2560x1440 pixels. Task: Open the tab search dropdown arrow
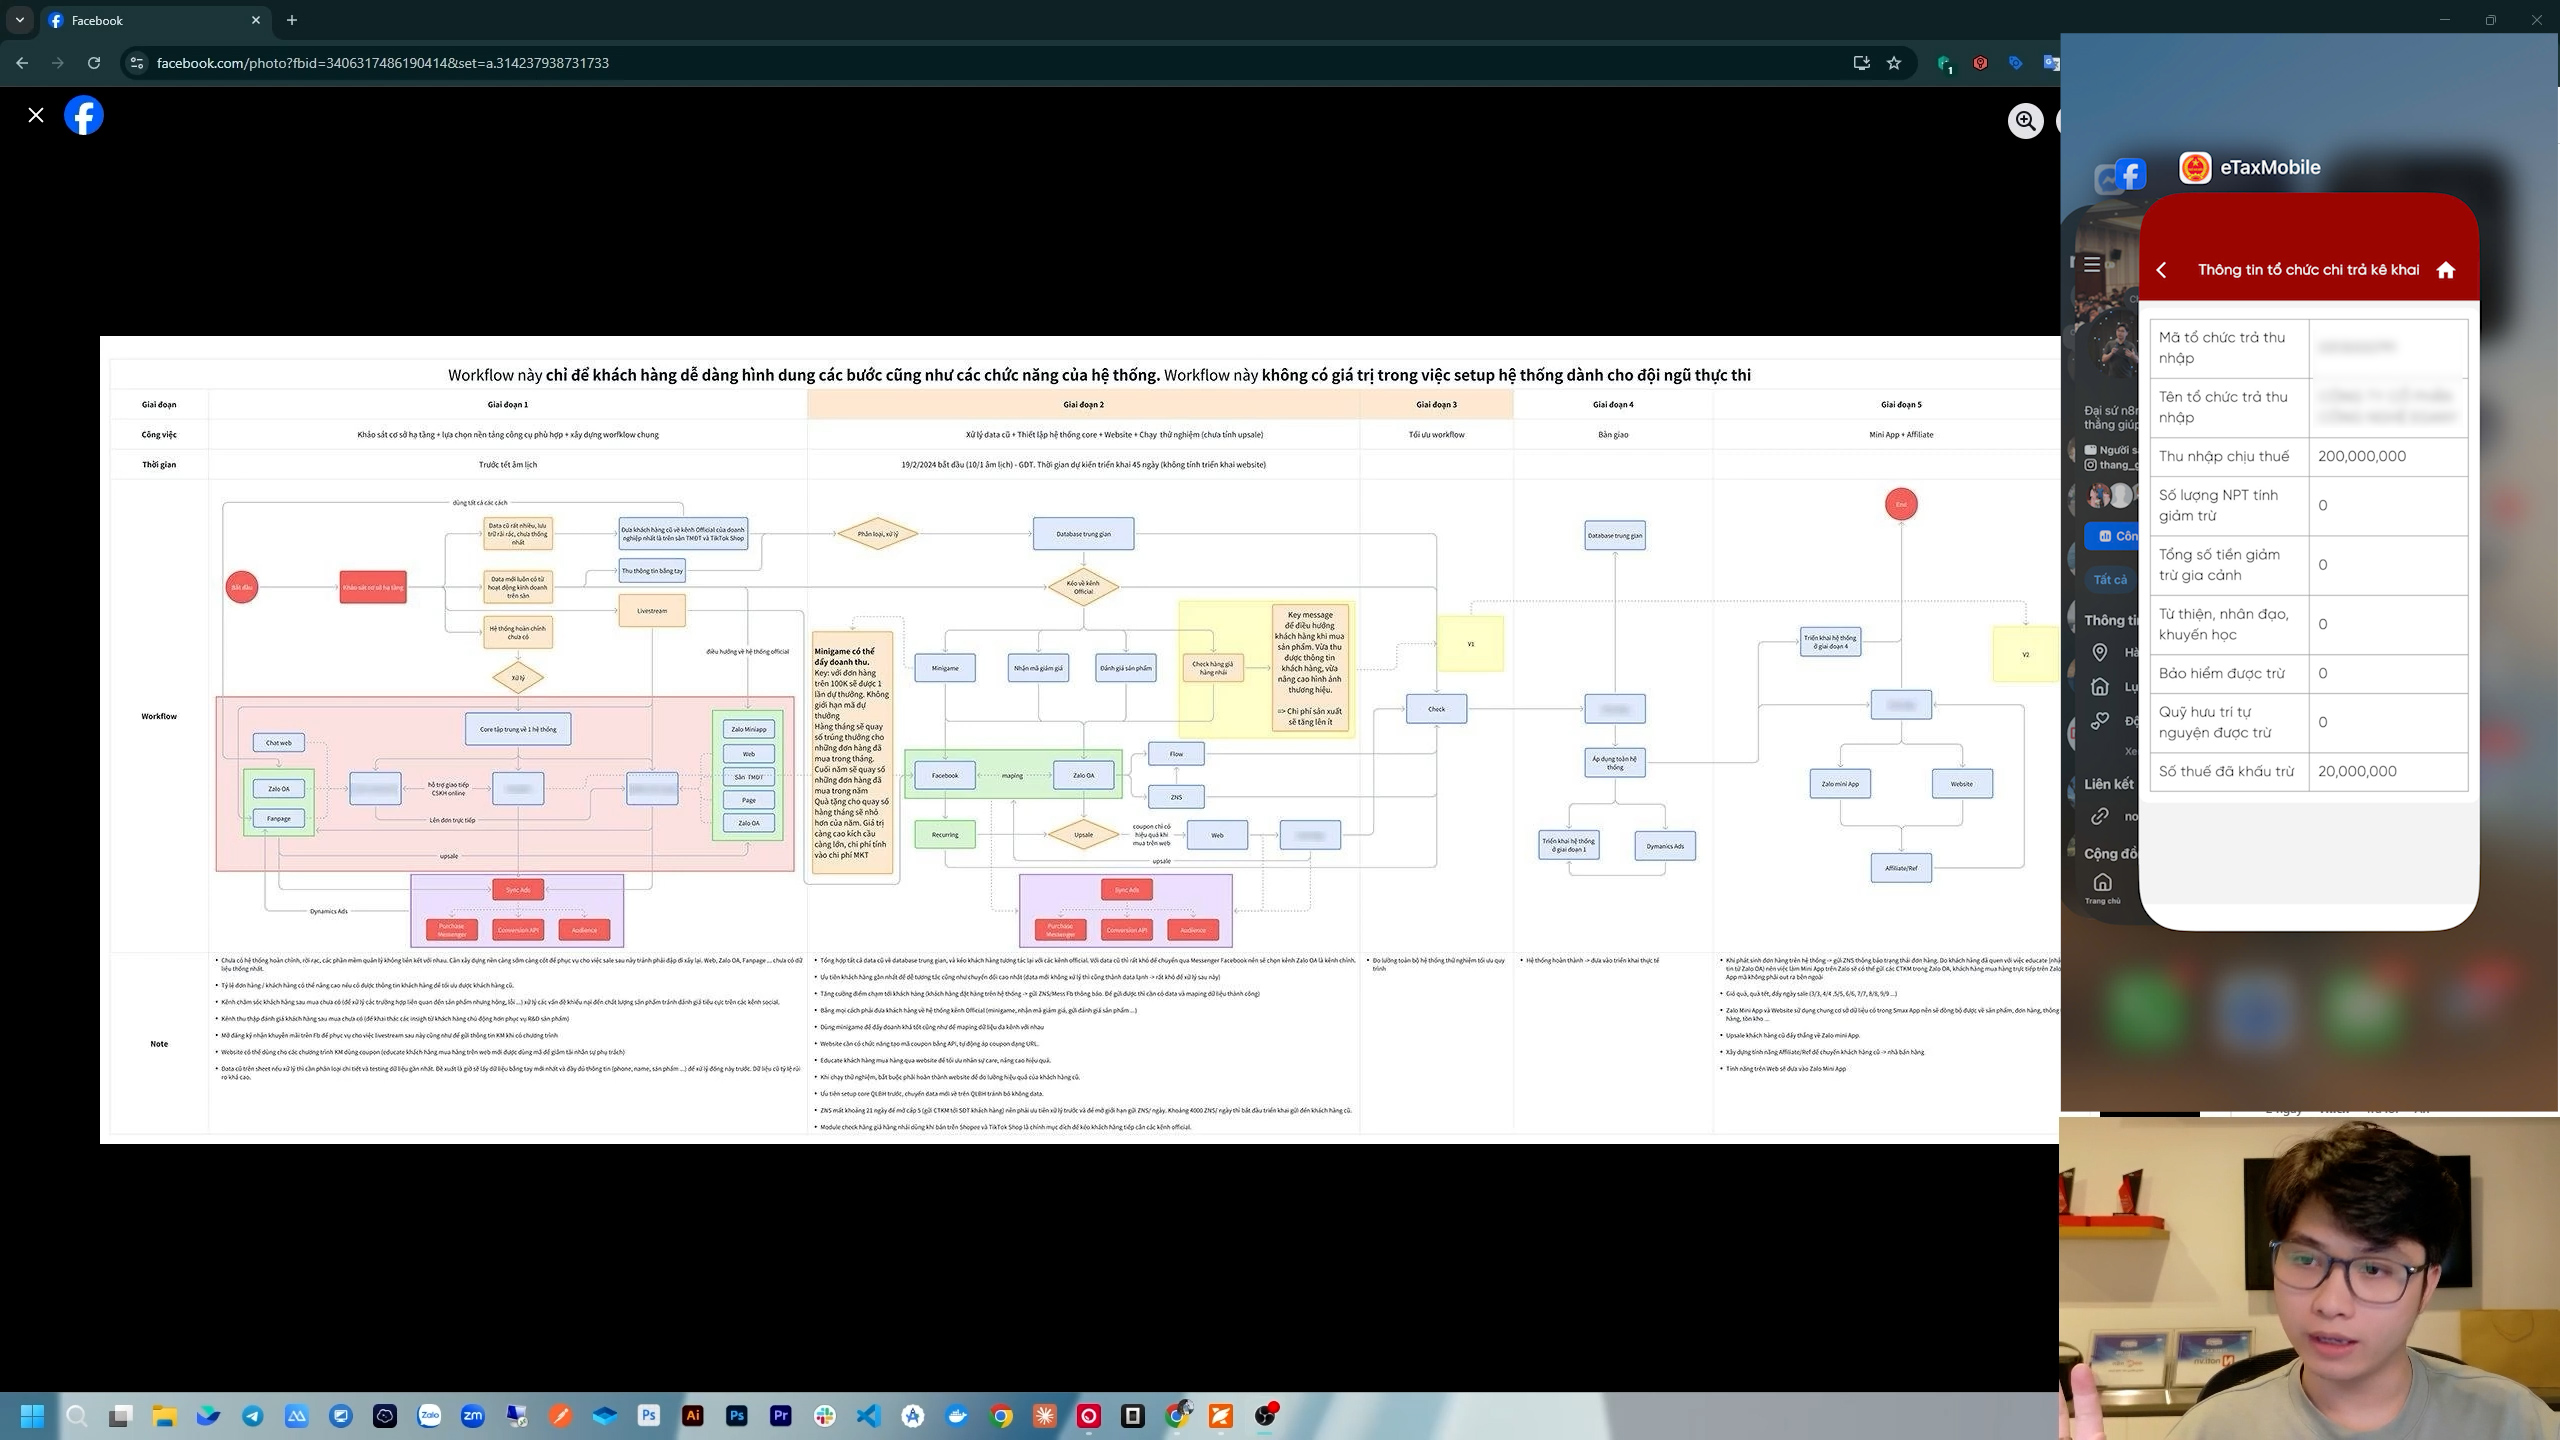(19, 20)
